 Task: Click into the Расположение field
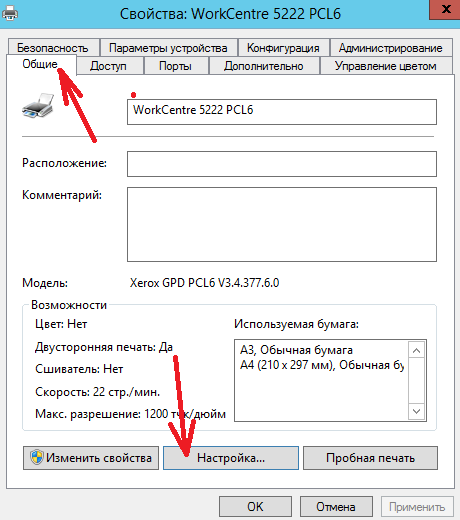(282, 164)
